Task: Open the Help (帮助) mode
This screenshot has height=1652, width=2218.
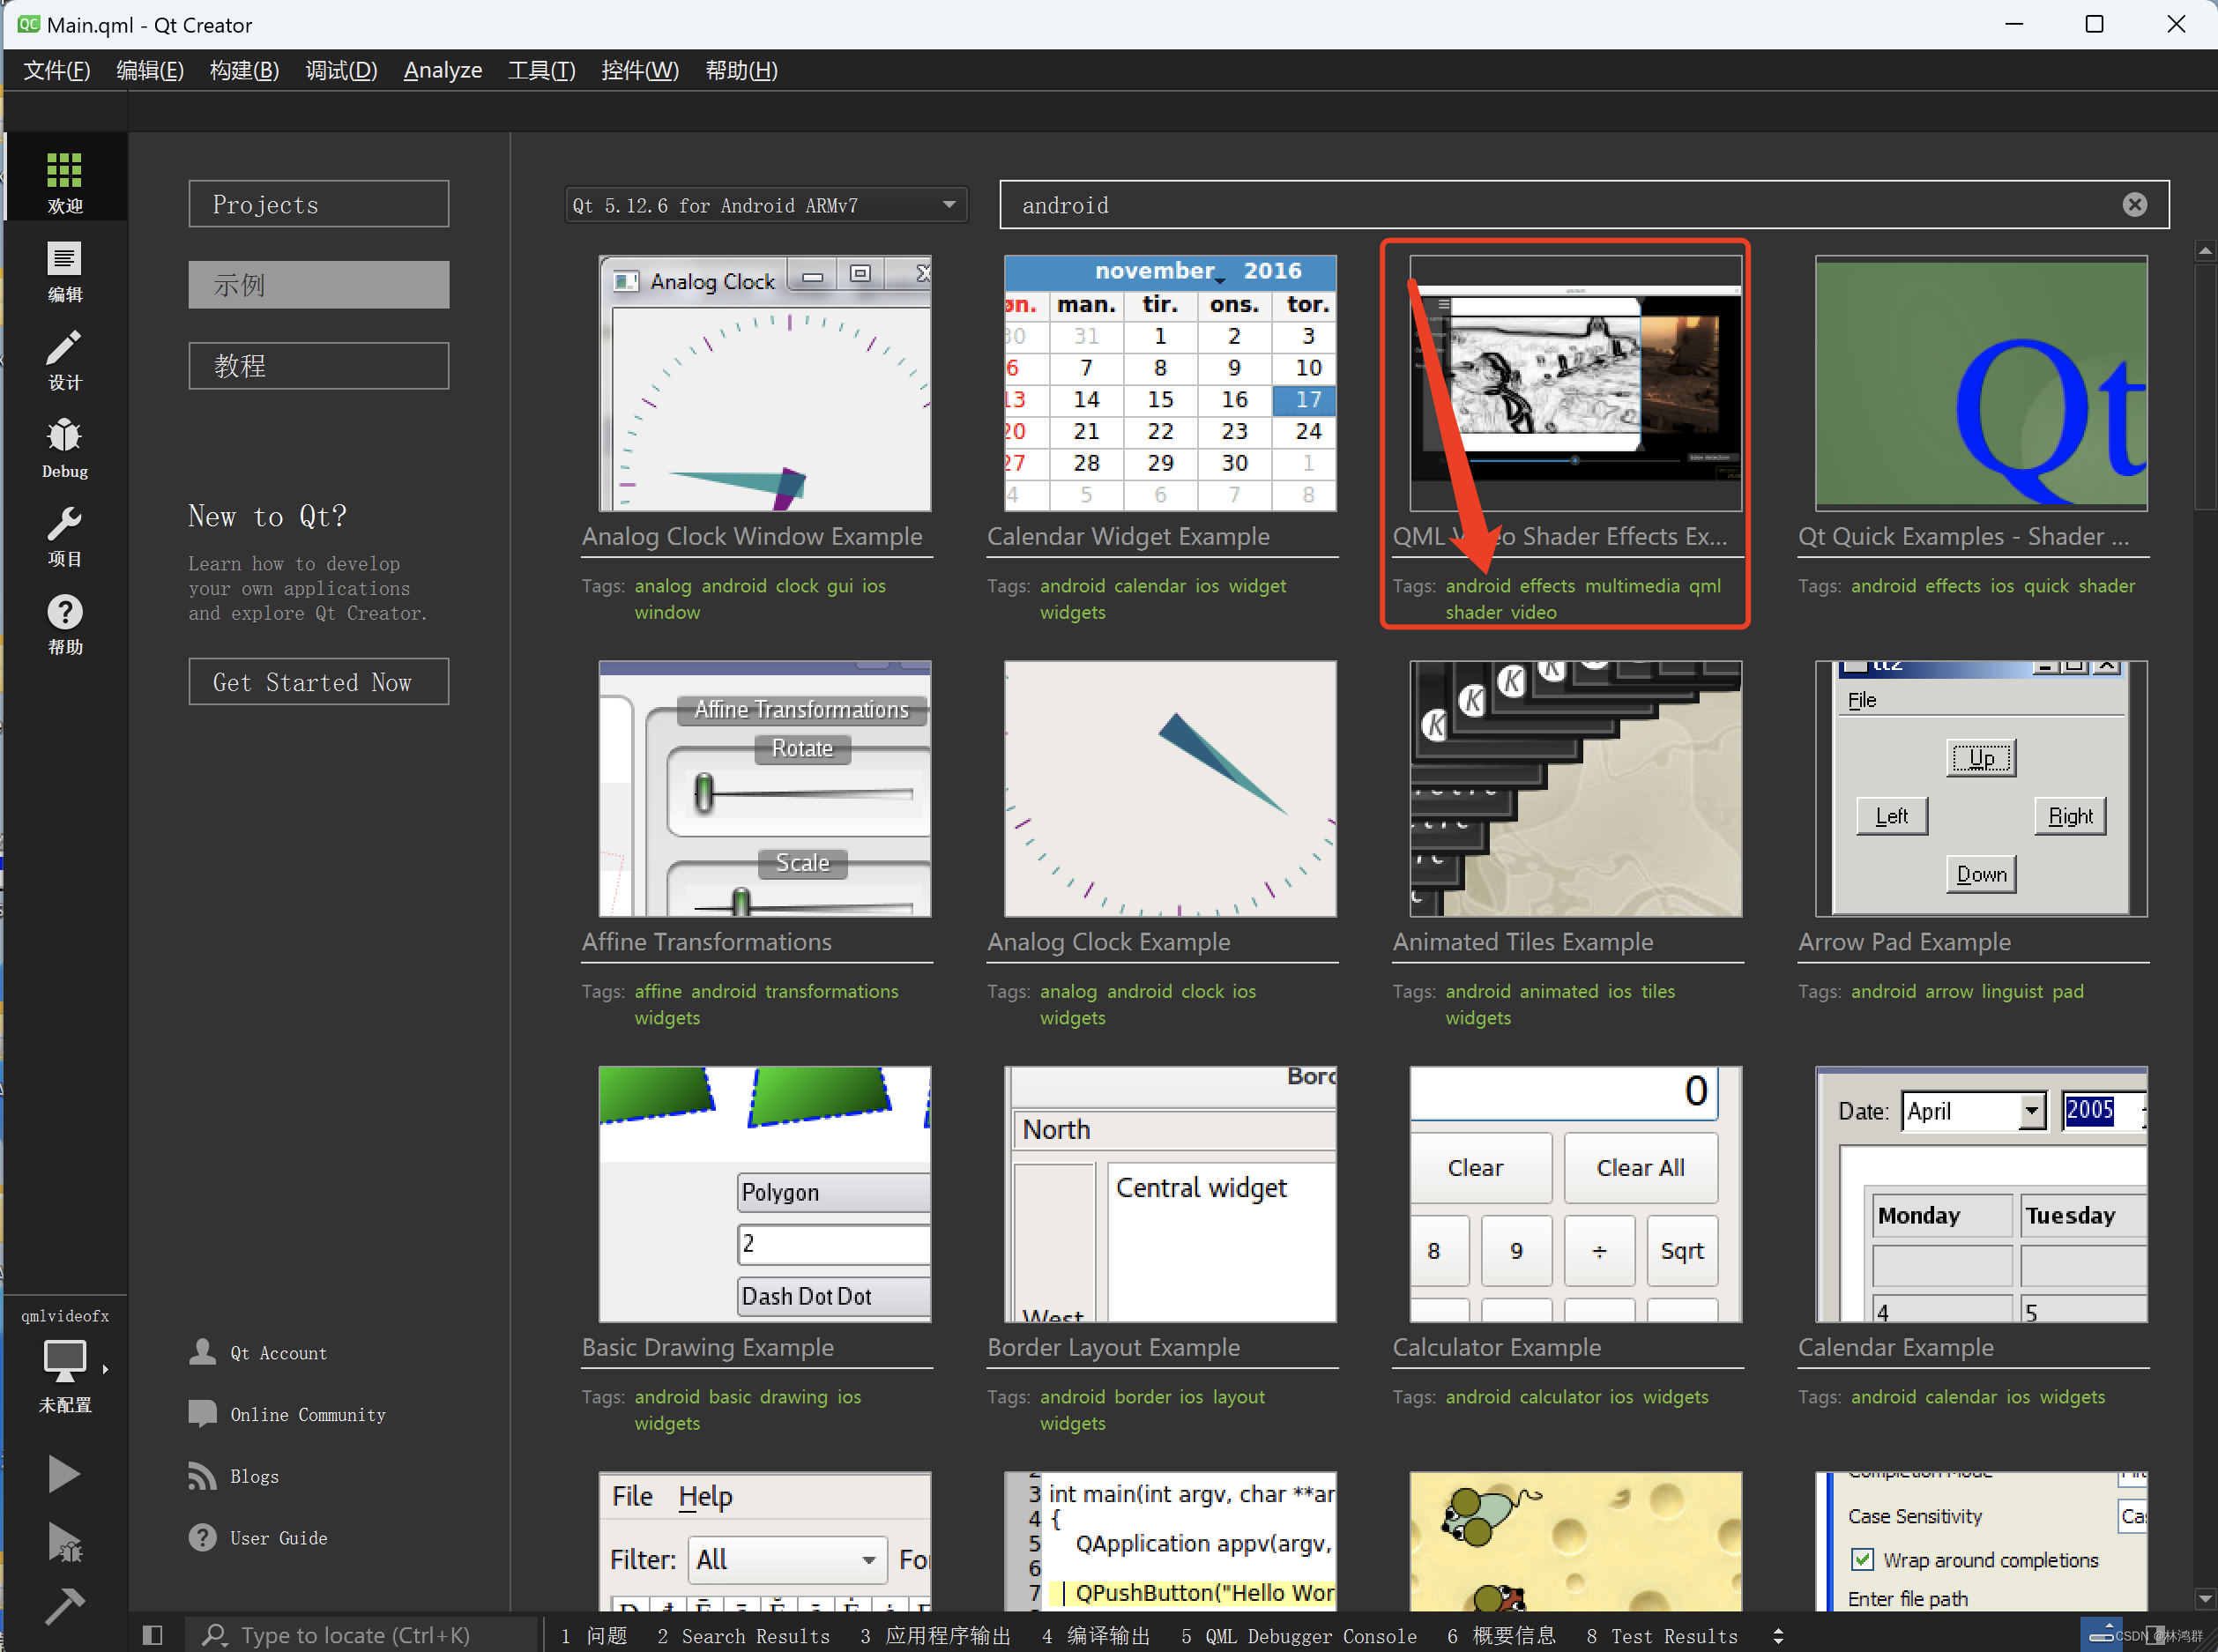Action: click(x=65, y=624)
